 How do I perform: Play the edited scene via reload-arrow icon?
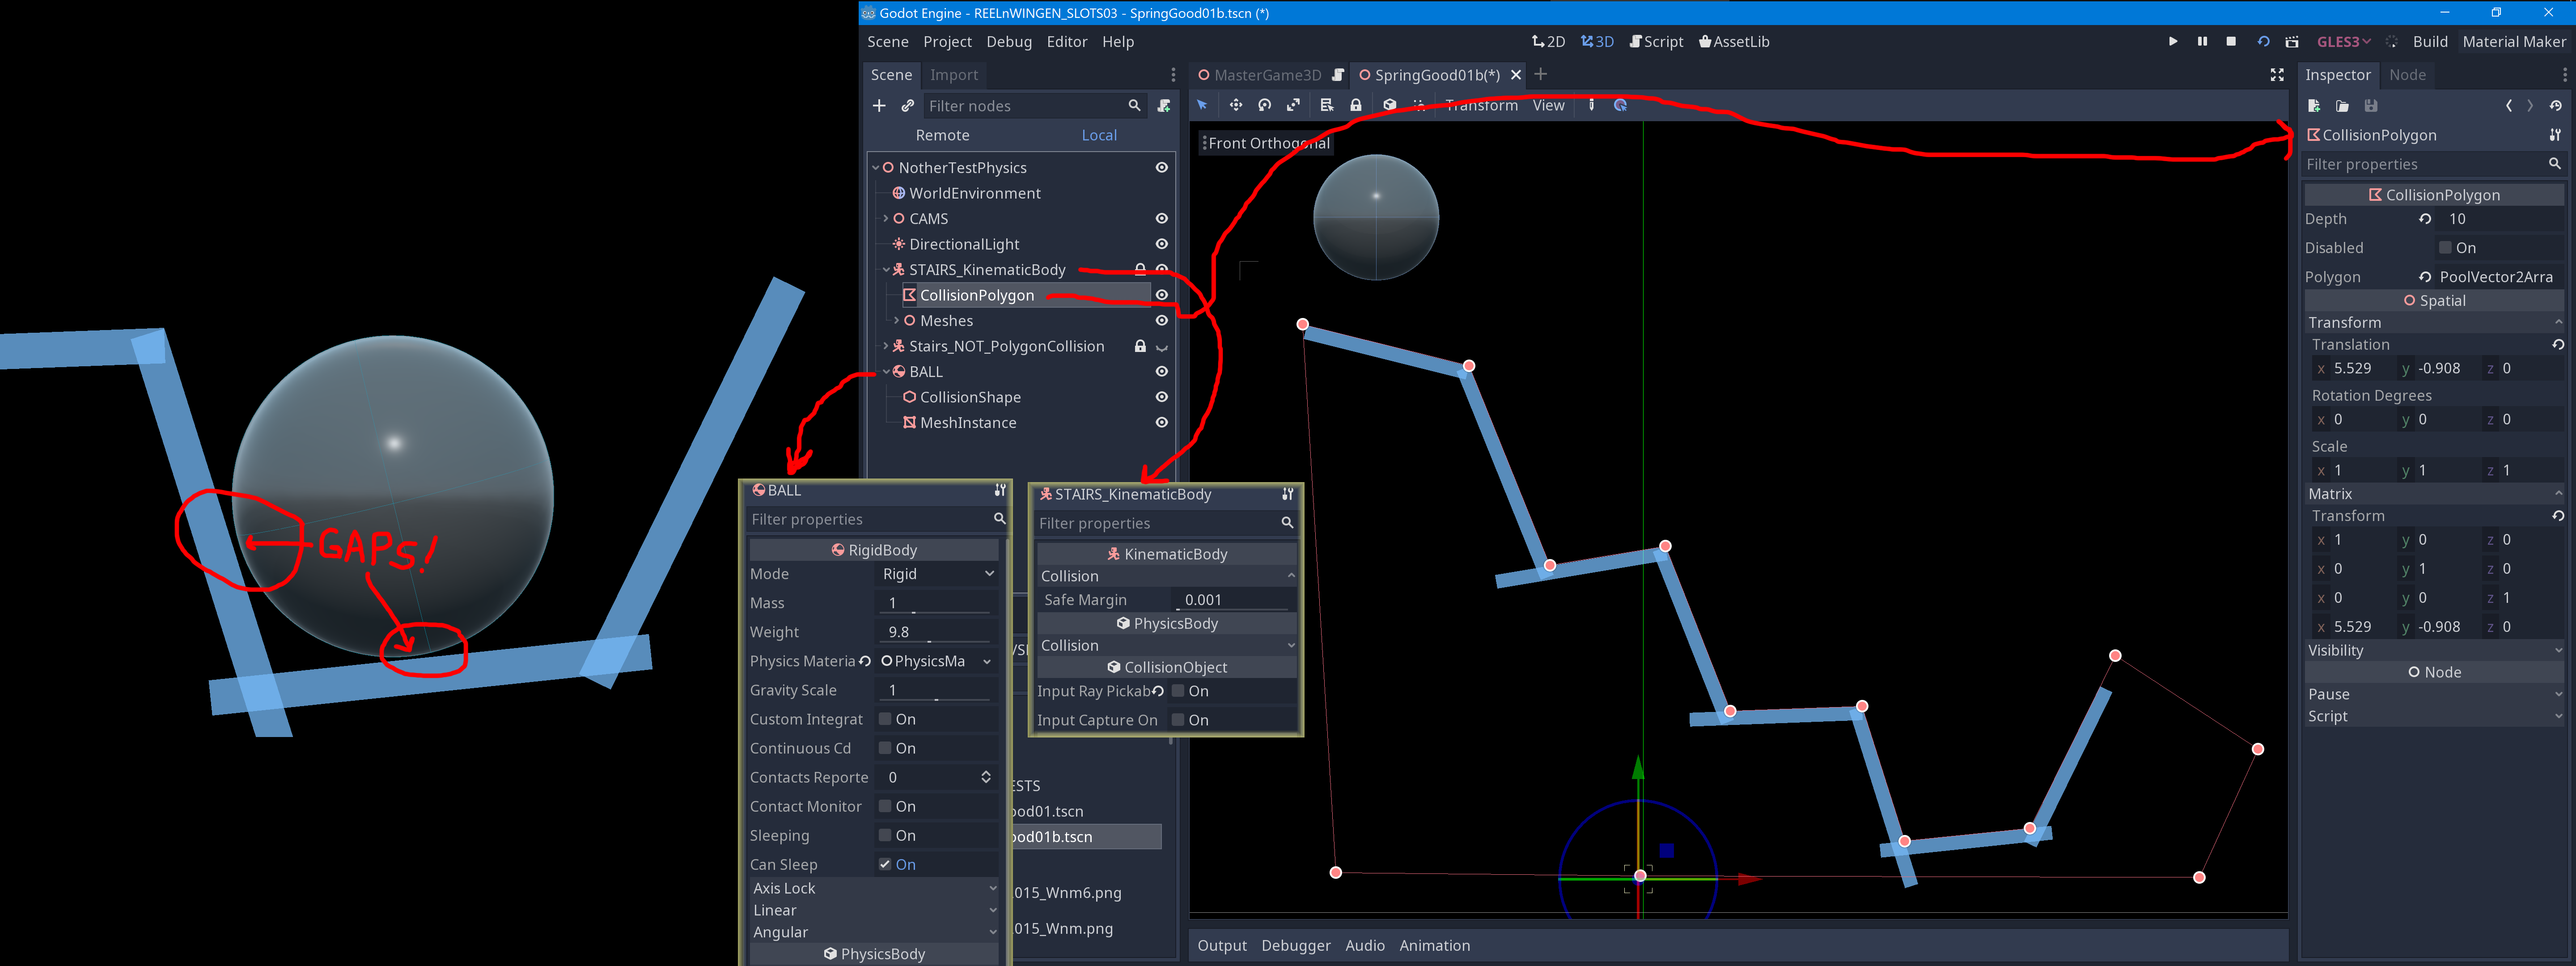point(2263,42)
